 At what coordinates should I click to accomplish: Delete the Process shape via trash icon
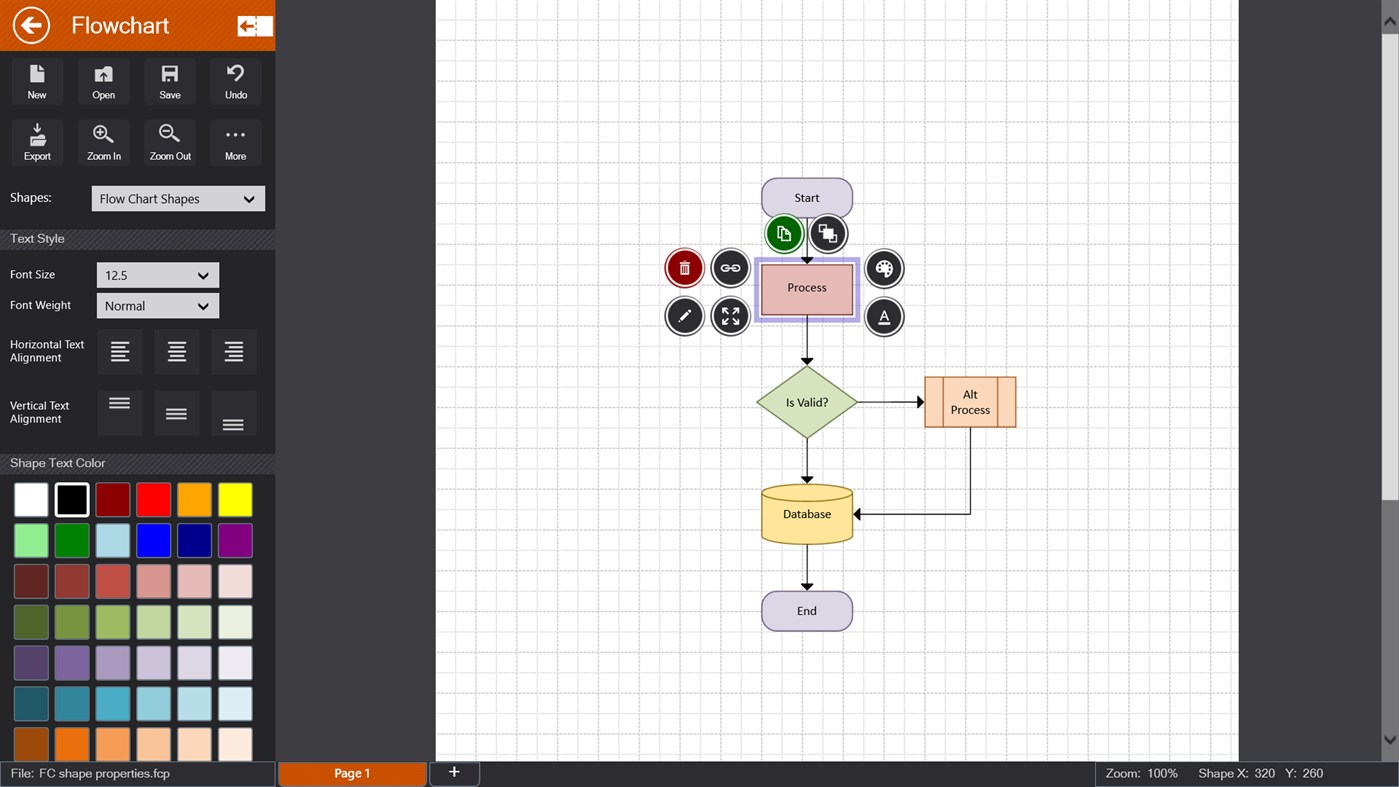(x=684, y=267)
